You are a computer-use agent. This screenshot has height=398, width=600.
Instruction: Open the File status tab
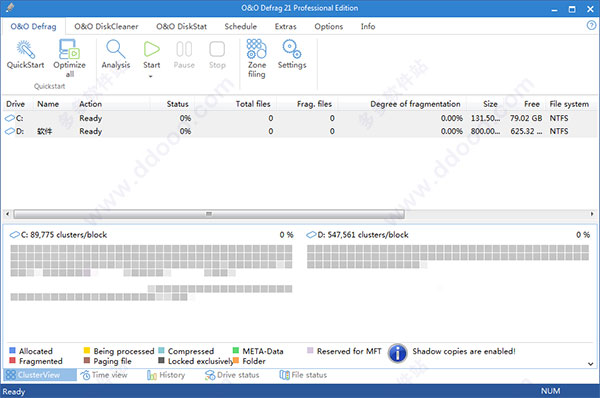(x=303, y=375)
